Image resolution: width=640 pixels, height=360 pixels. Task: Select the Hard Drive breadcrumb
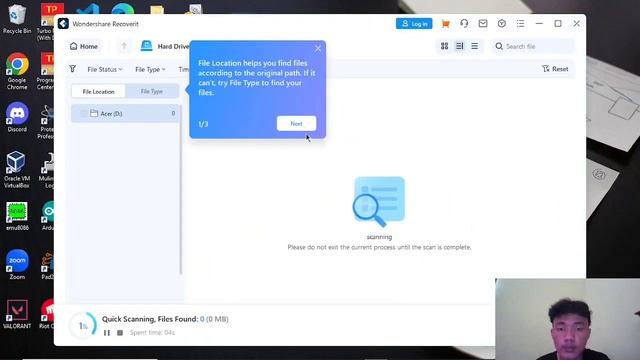165,47
